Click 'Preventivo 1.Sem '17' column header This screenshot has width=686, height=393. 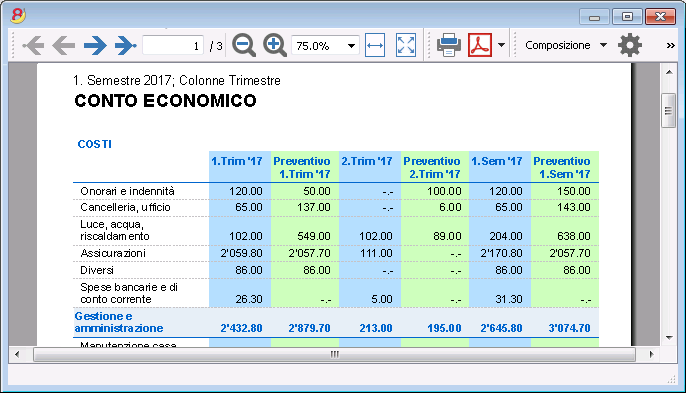point(562,167)
